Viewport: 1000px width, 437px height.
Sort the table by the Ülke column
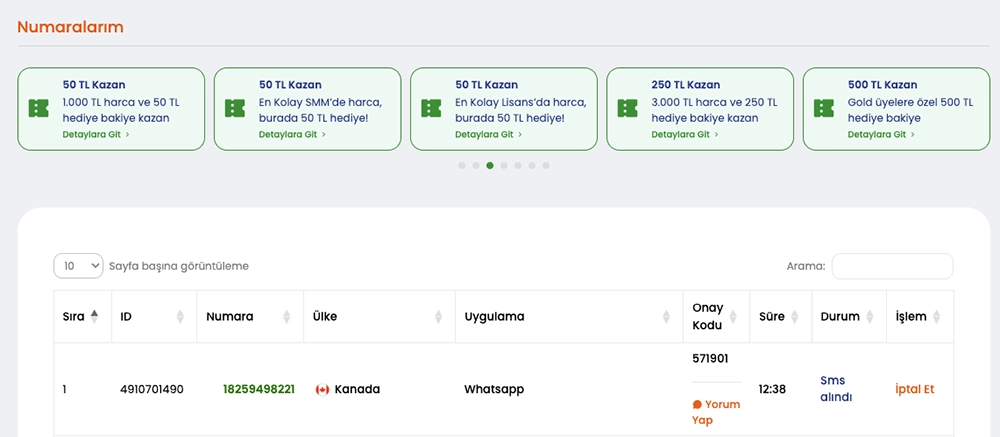pos(438,317)
